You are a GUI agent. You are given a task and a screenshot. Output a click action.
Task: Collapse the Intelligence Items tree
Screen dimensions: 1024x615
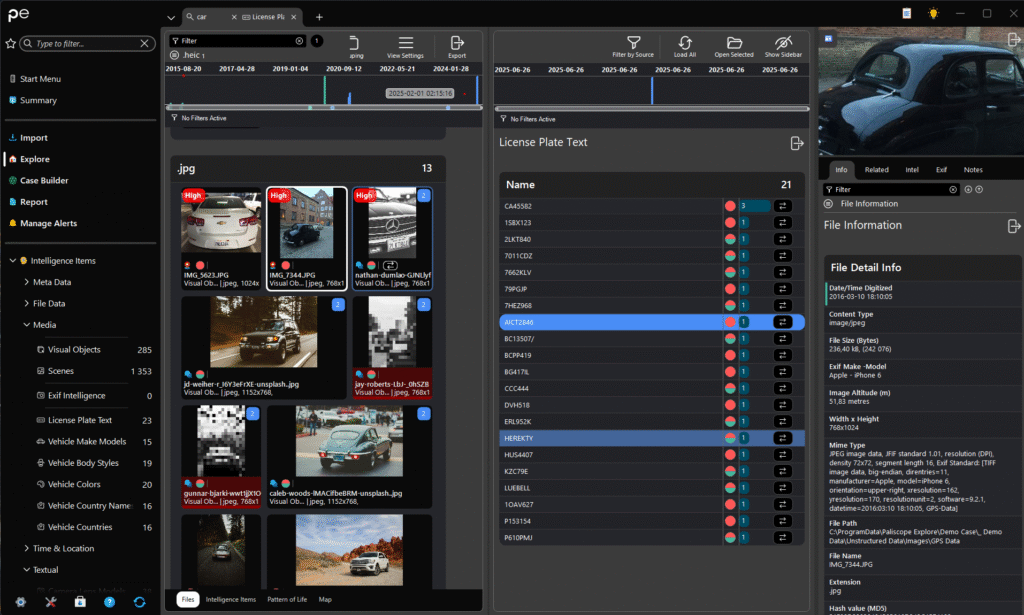click(x=12, y=261)
